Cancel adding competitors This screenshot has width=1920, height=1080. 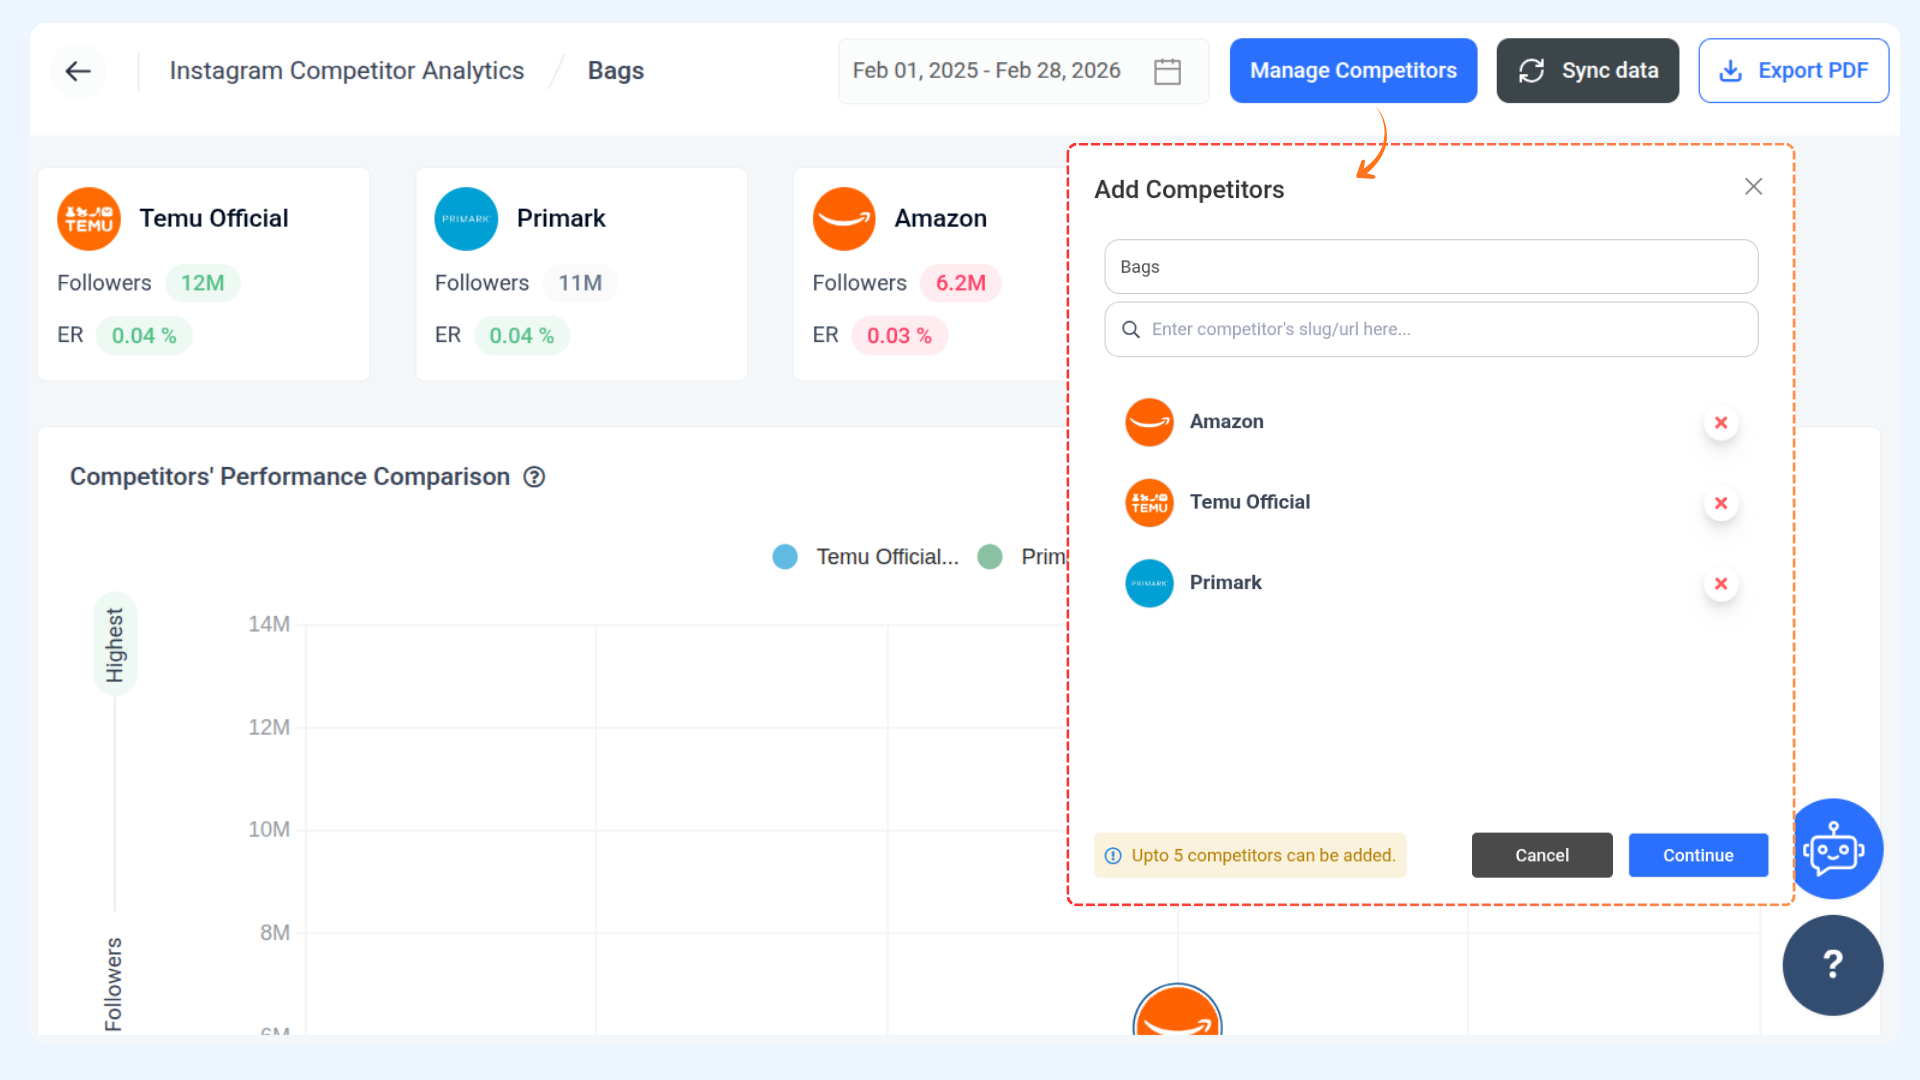(1542, 855)
